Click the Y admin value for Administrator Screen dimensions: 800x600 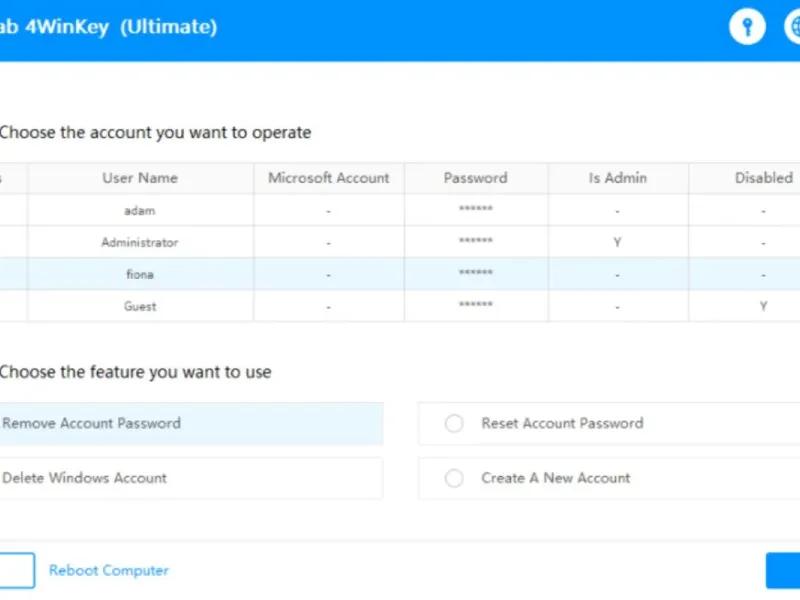tap(617, 242)
